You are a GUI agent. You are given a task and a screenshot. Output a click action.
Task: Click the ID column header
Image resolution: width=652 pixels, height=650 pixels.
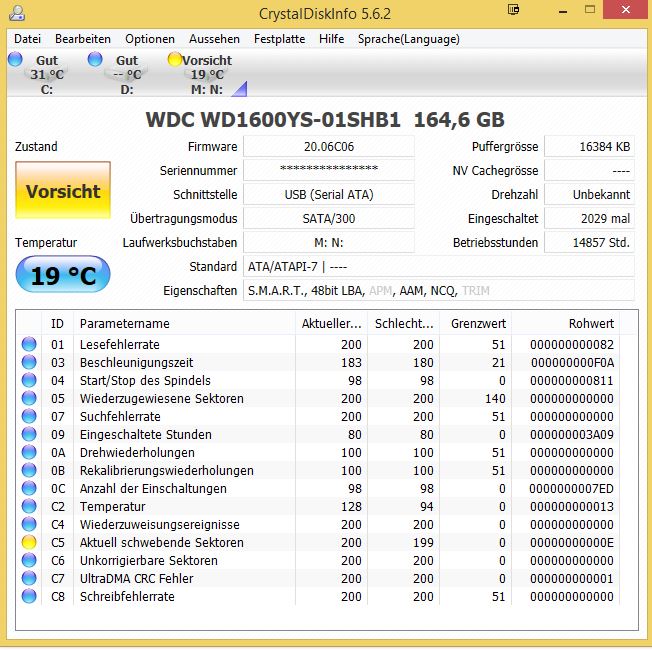coord(57,323)
